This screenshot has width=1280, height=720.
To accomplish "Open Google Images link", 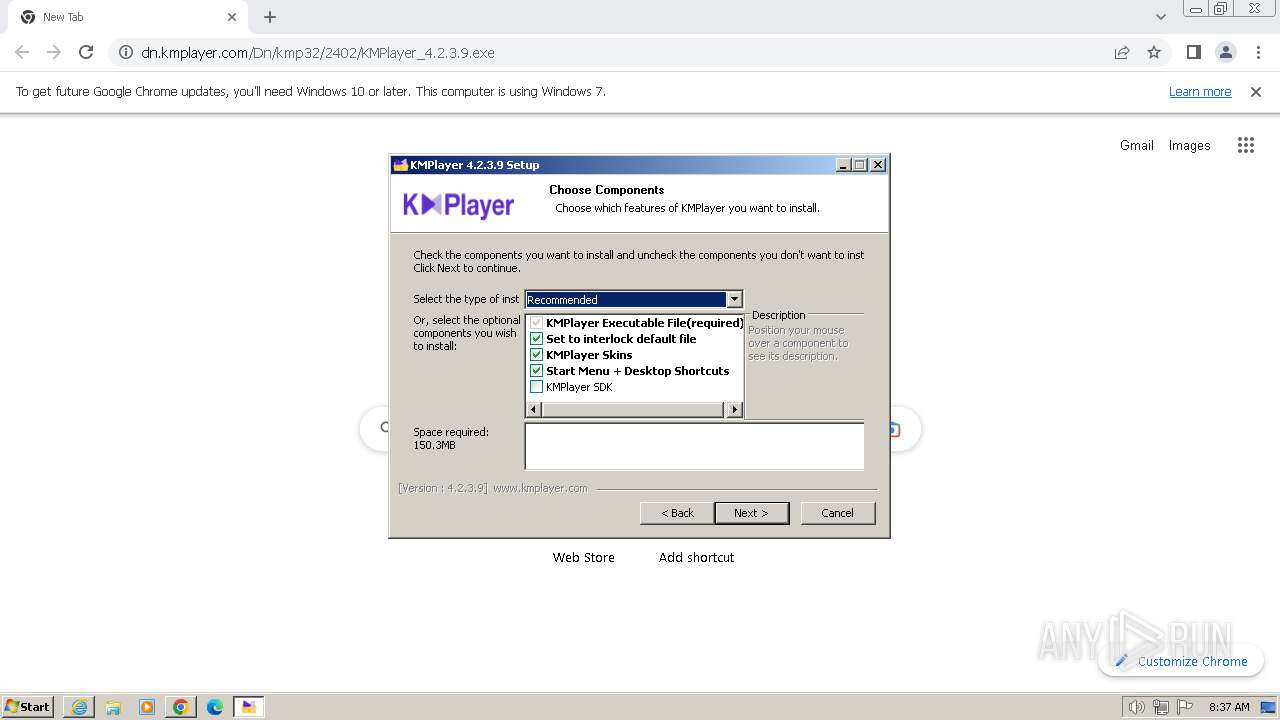I will [x=1189, y=145].
